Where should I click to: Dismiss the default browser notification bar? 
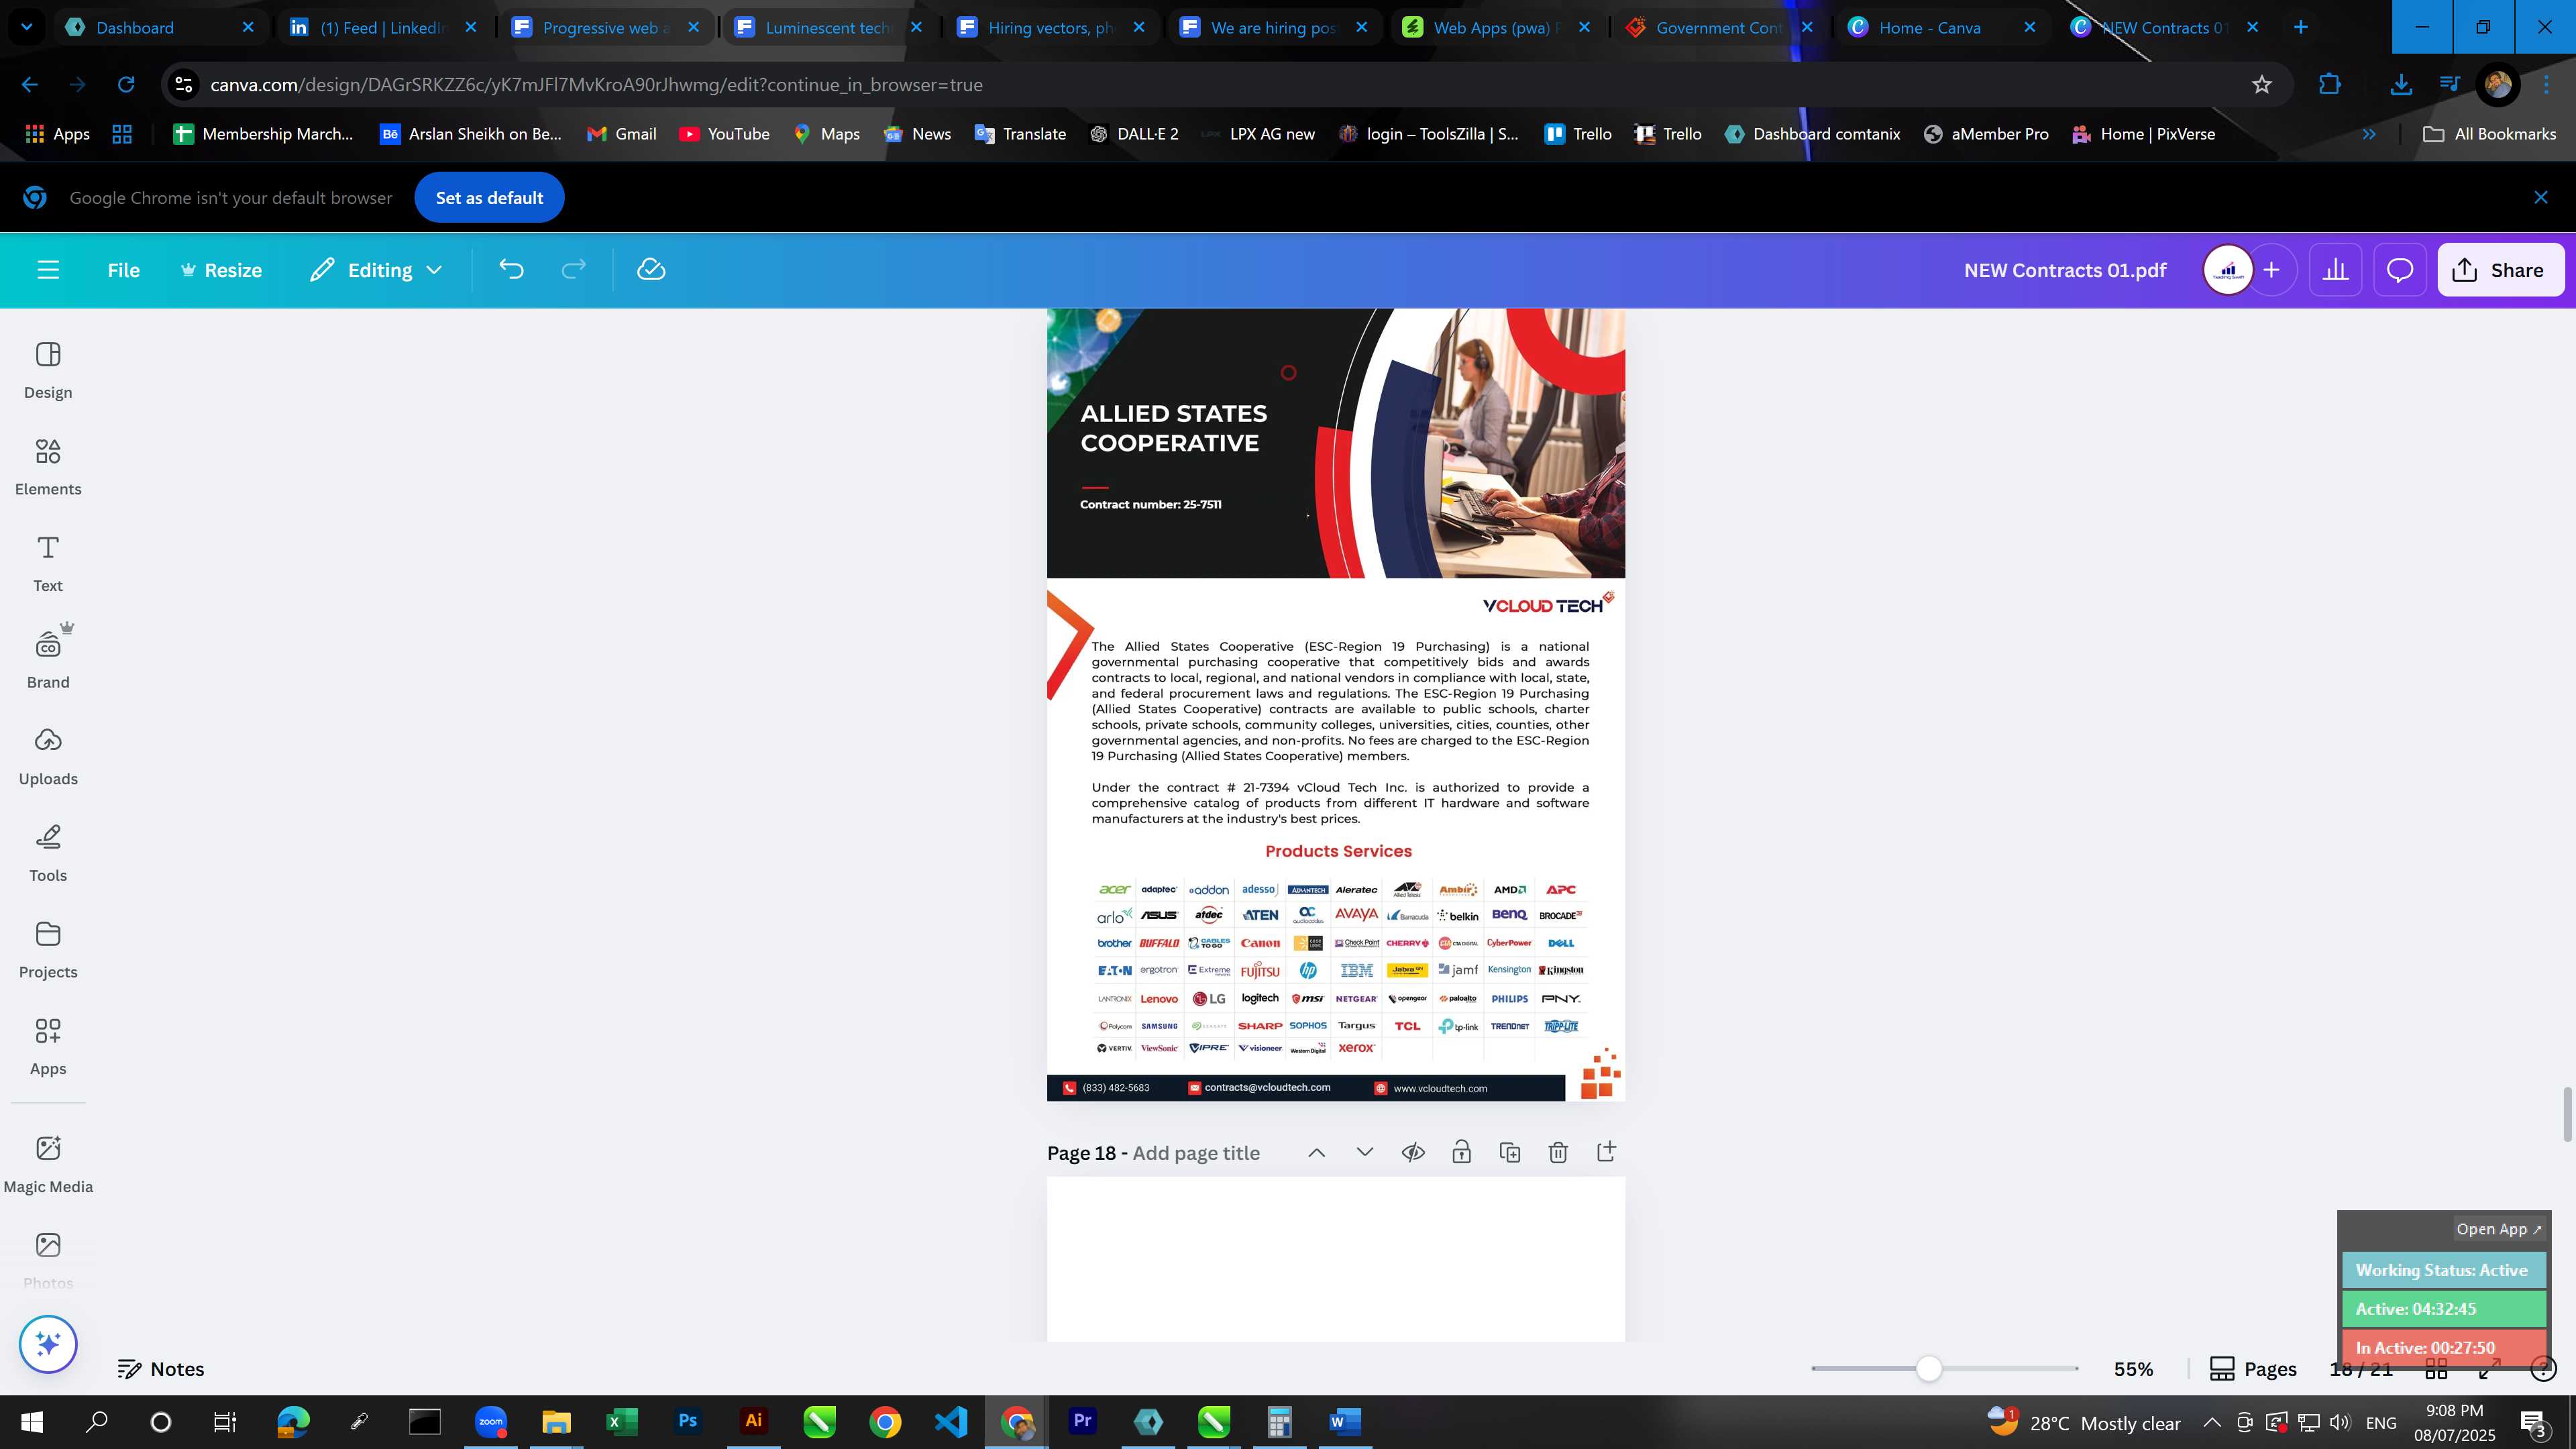(x=2541, y=197)
